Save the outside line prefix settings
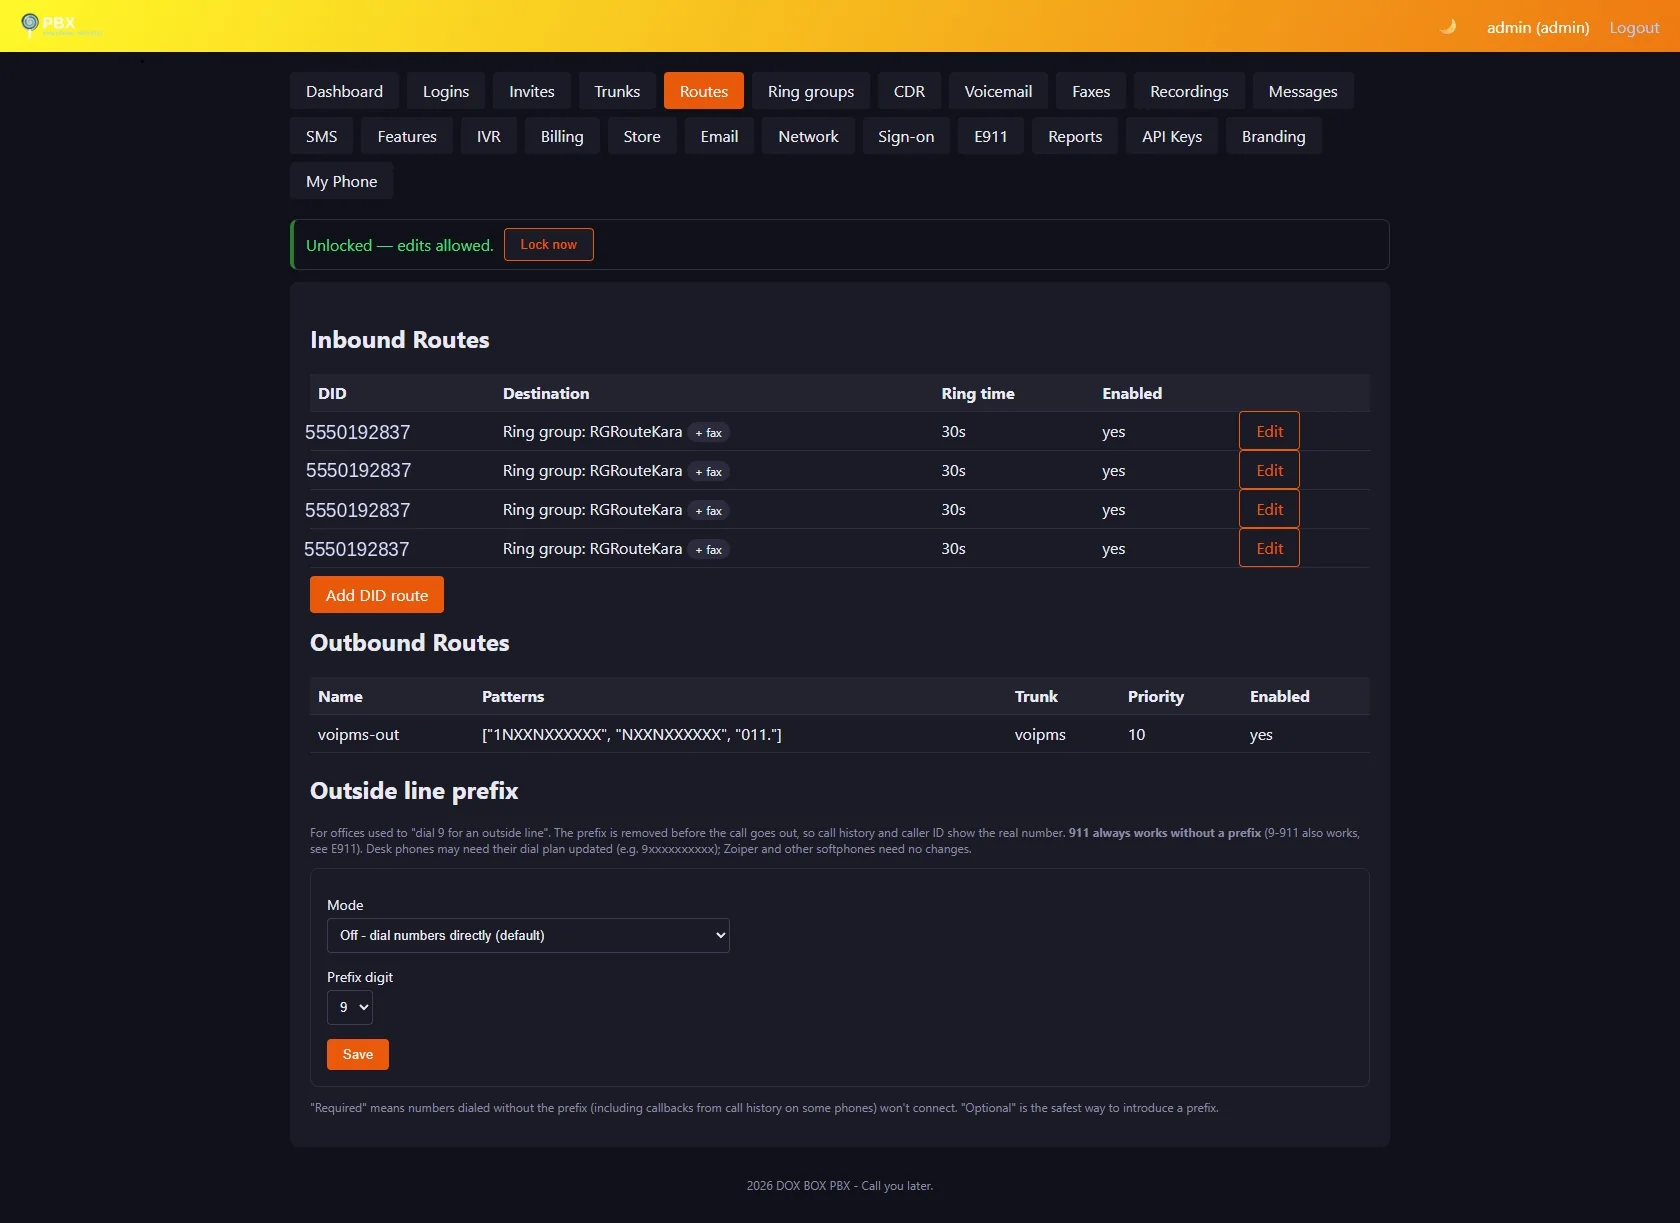Image resolution: width=1680 pixels, height=1223 pixels. (358, 1054)
